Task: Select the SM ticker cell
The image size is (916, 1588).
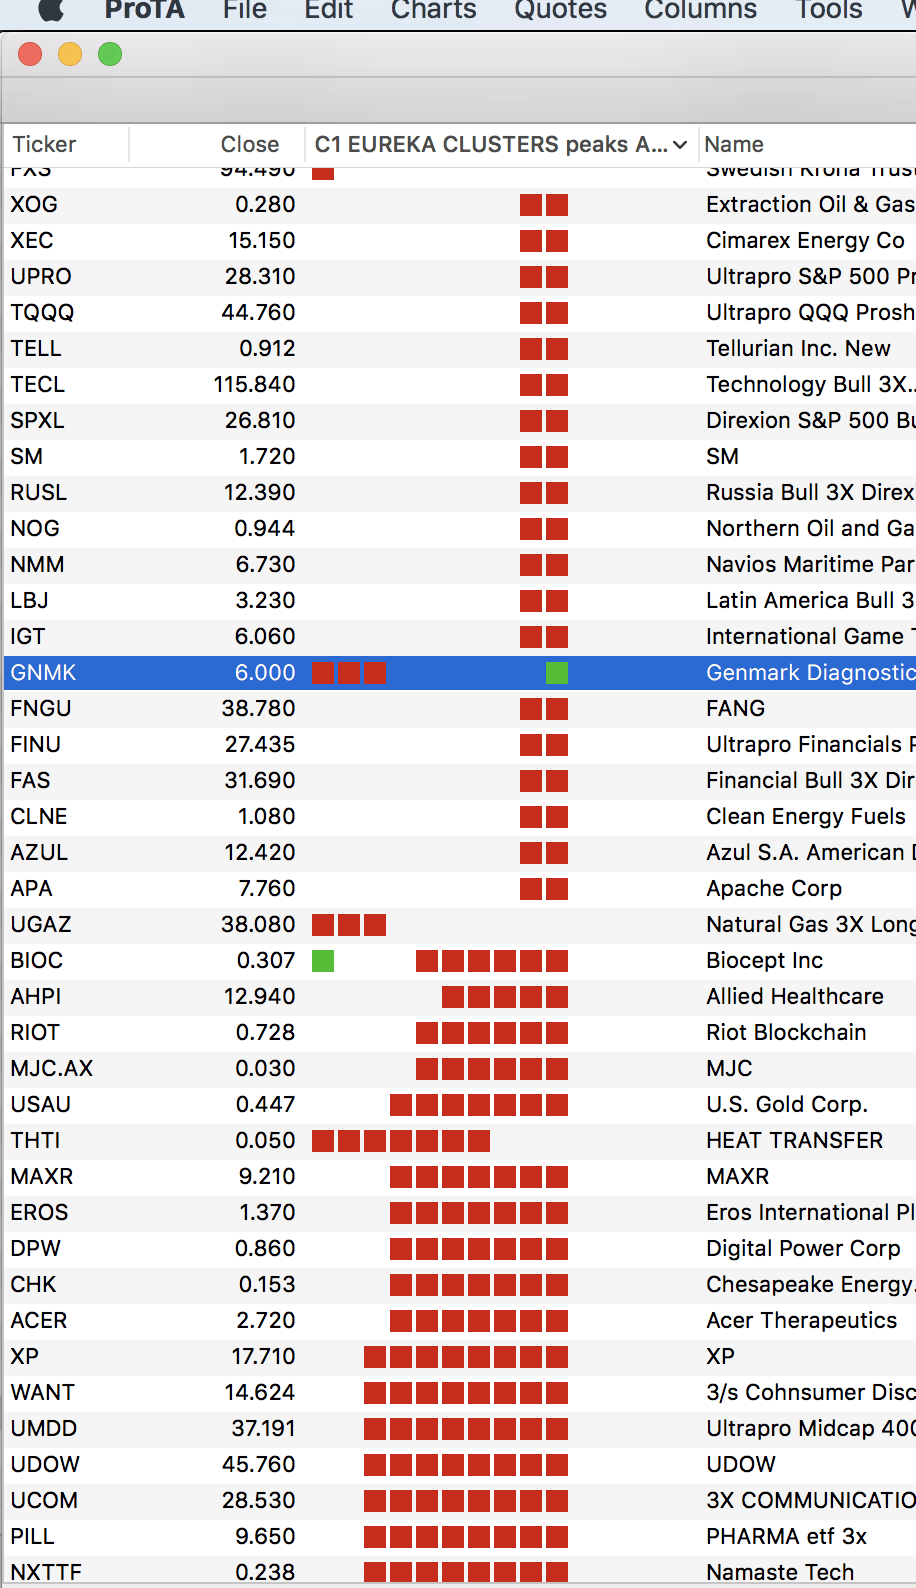Action: pyautogui.click(x=26, y=456)
